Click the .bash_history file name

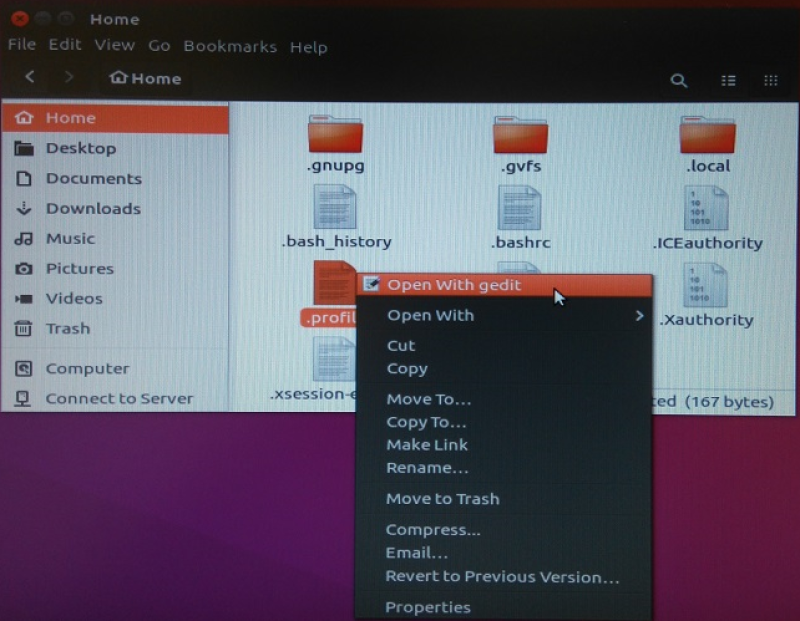tap(337, 241)
